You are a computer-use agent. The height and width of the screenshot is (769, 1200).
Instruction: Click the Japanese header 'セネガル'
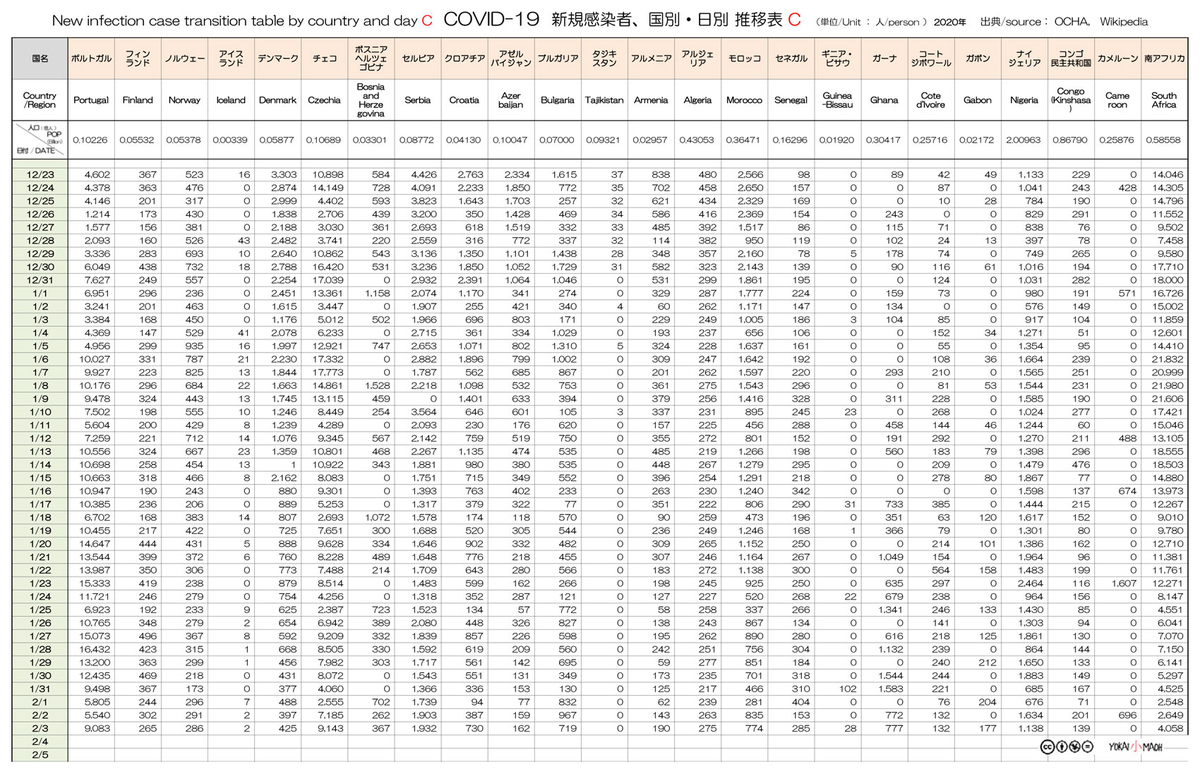(791, 60)
